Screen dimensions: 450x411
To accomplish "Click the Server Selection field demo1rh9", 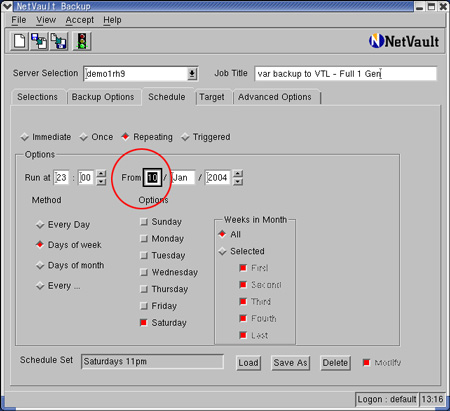I will [136, 74].
